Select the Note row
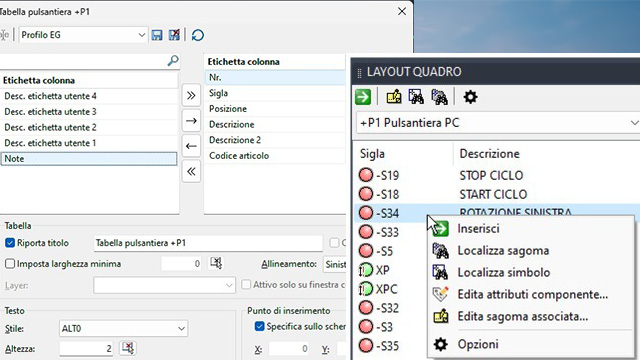 [89, 159]
